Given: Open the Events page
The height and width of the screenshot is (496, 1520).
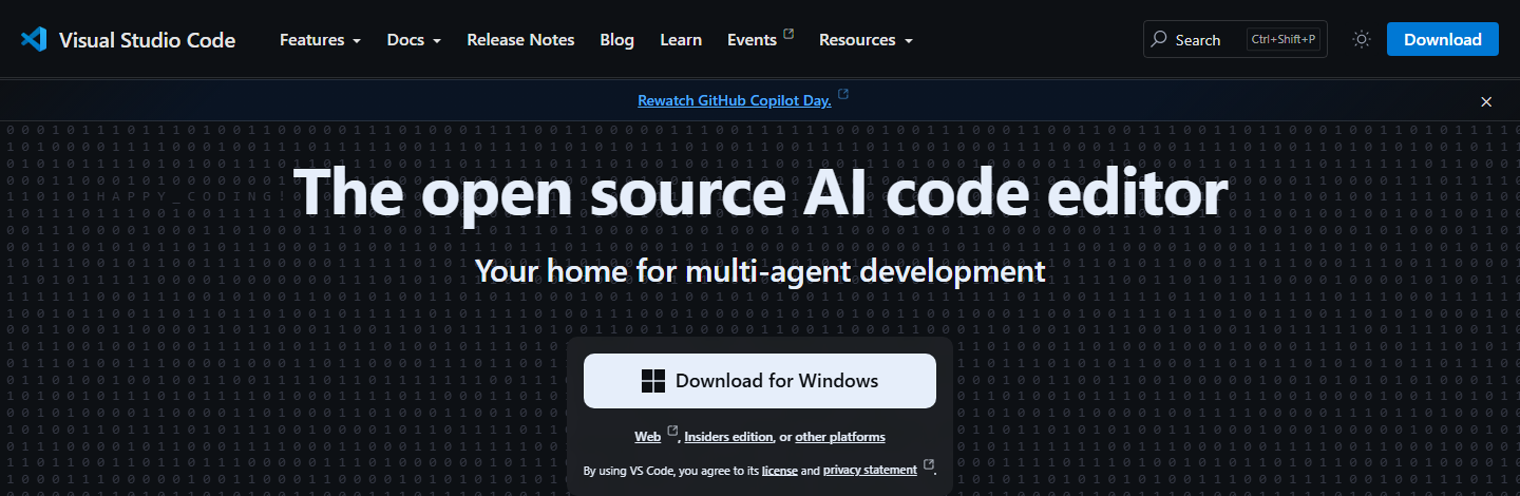Looking at the screenshot, I should pos(752,40).
